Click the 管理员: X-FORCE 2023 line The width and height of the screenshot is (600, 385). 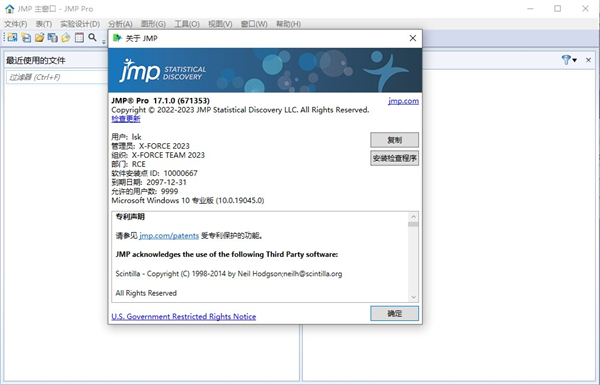tap(150, 146)
